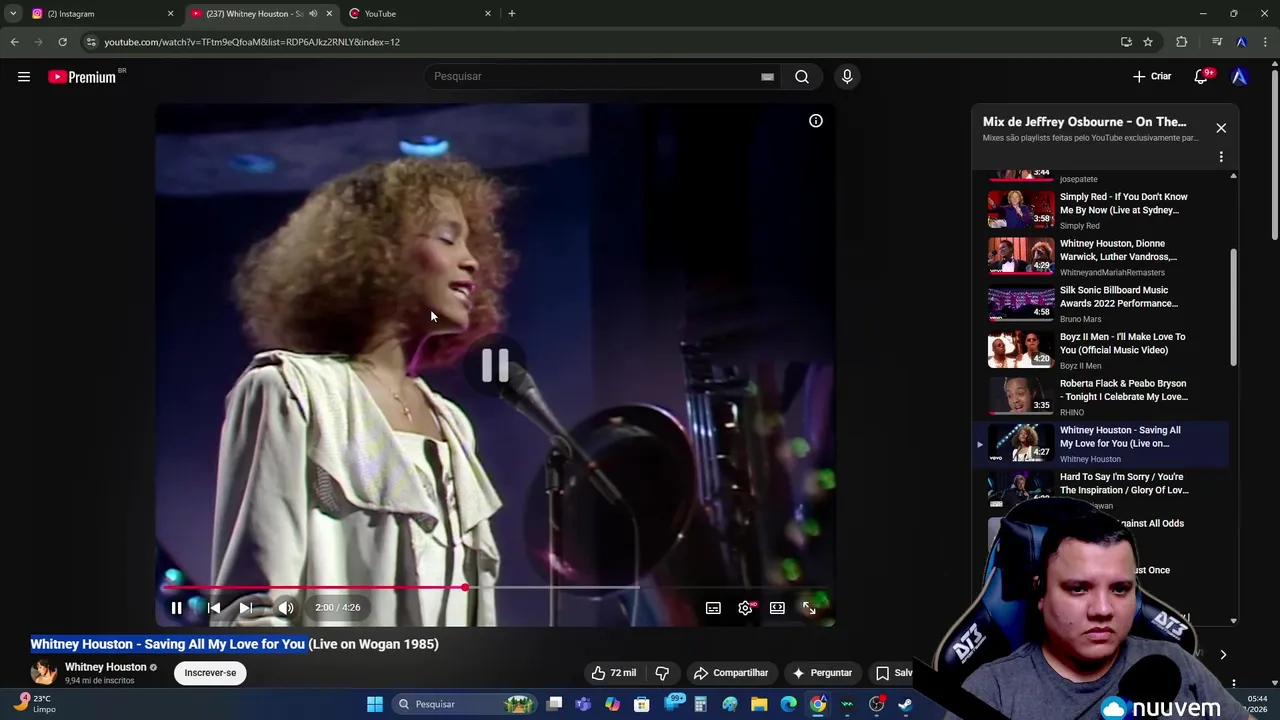Install app icon in address bar
The image size is (1280, 720).
(x=1126, y=42)
